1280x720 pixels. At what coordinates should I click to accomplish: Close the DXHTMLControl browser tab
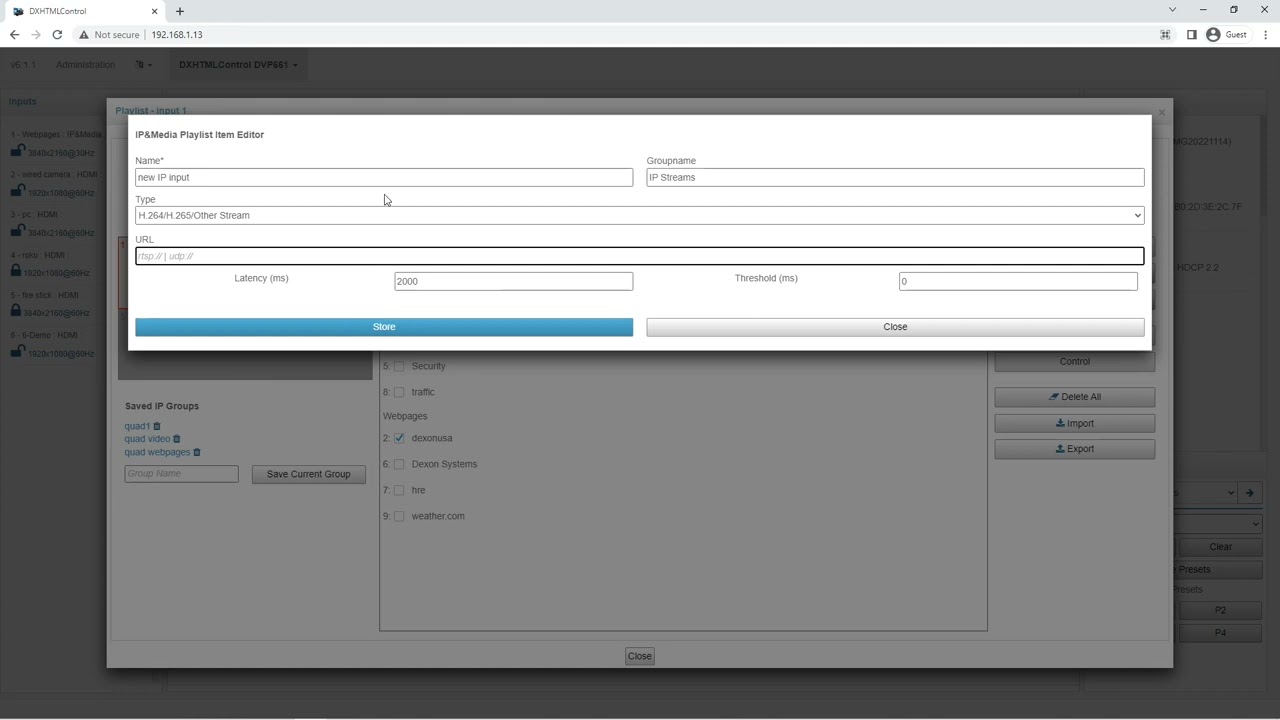[155, 11]
